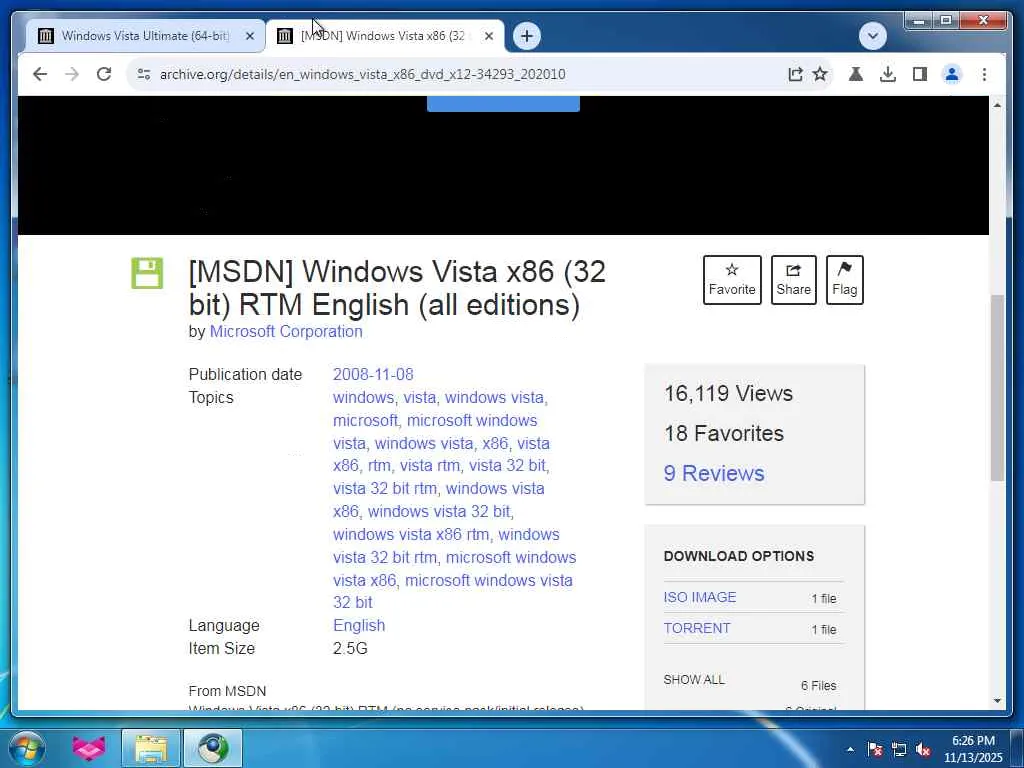1024x768 pixels.
Task: Download the TORRENT file
Action: click(x=697, y=628)
